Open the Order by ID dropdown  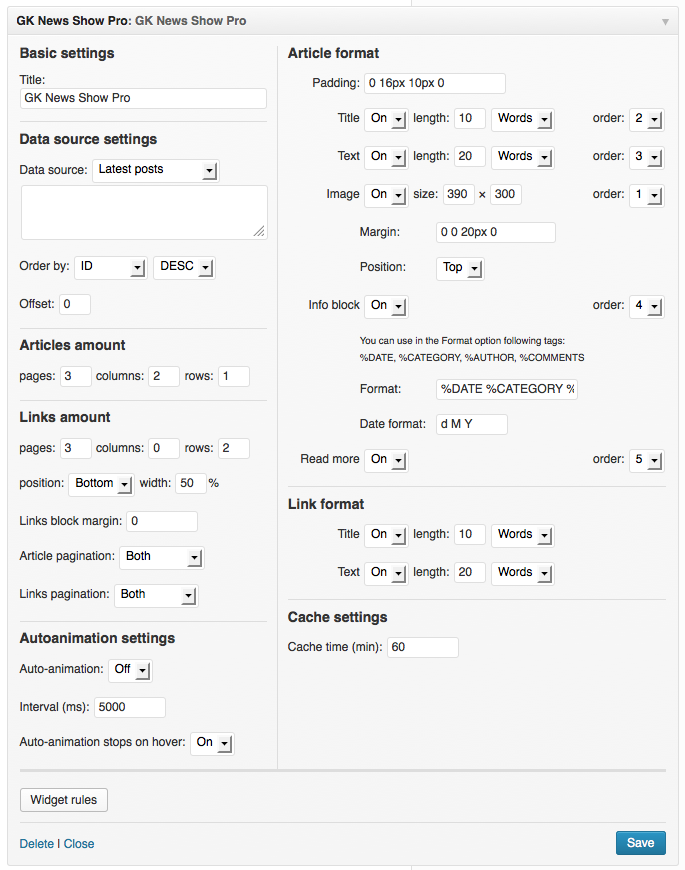coord(110,267)
